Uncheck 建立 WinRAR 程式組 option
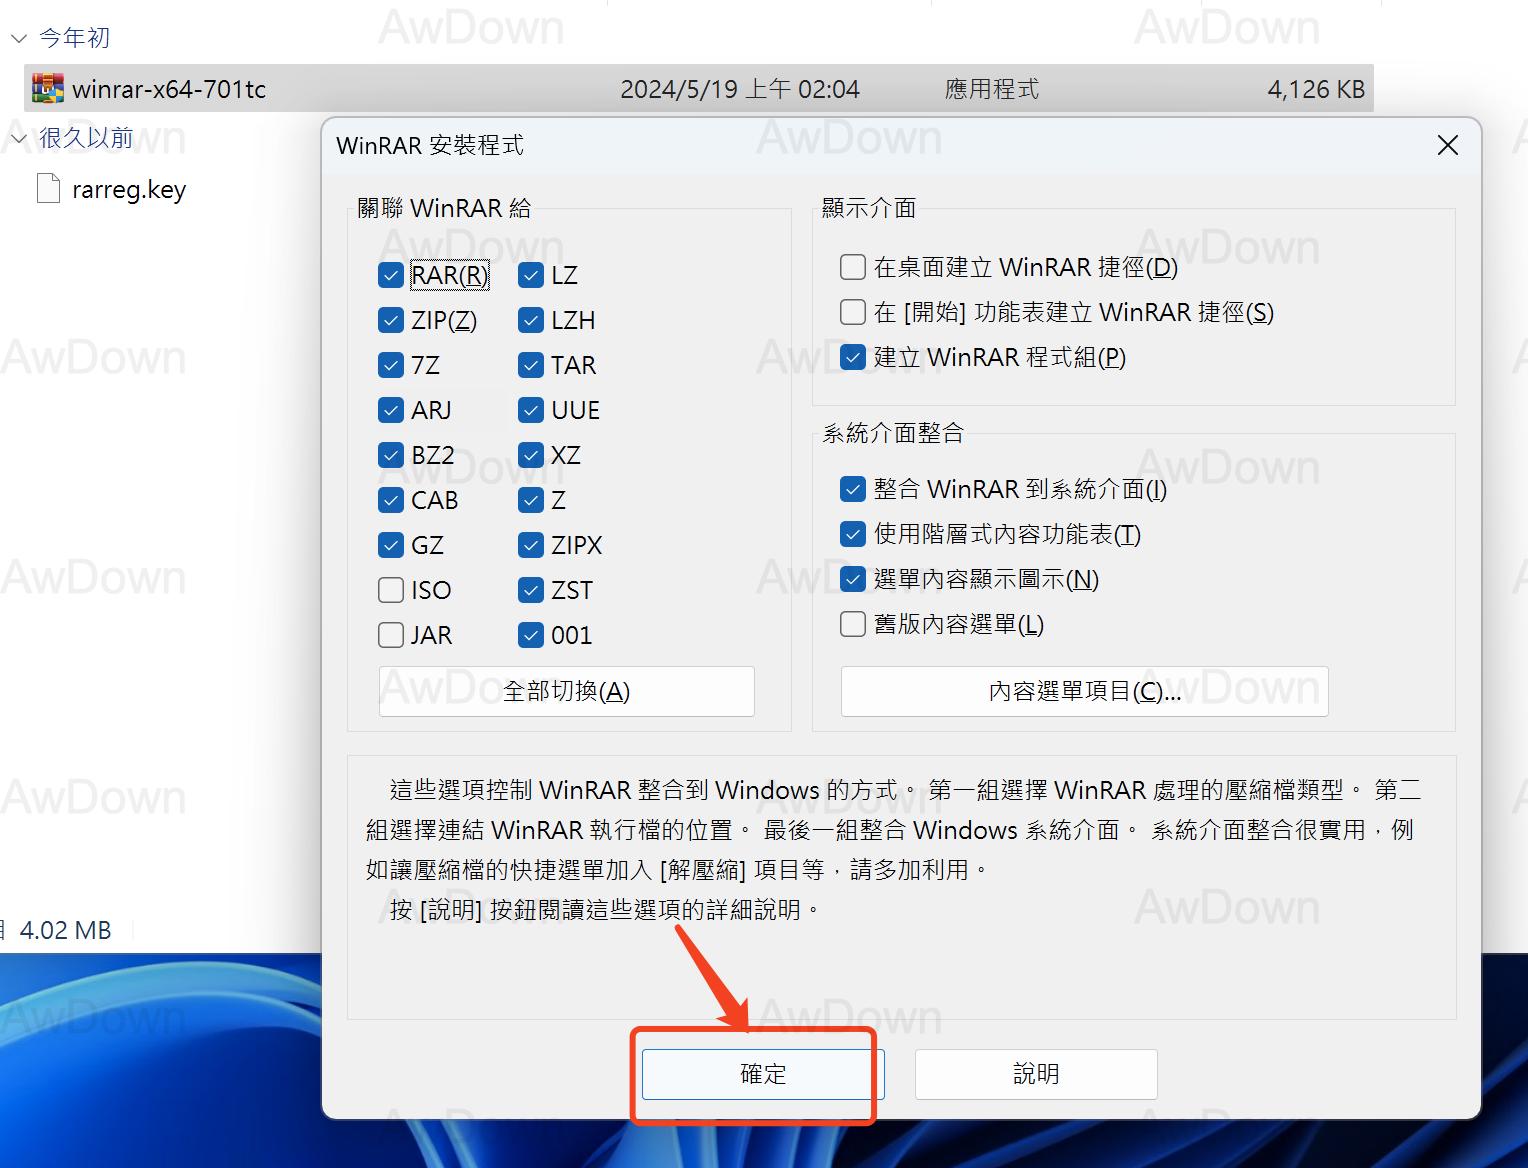This screenshot has height=1168, width=1528. [x=853, y=357]
